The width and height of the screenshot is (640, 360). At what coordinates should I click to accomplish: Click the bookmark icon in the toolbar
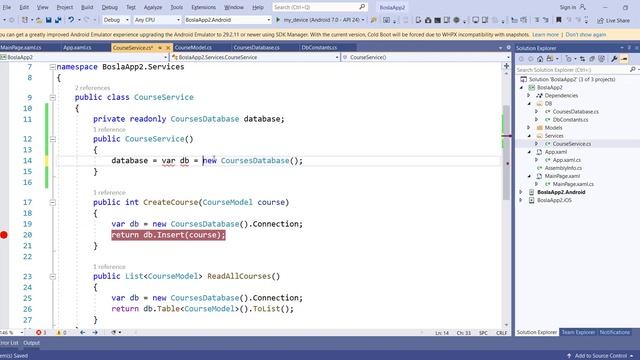(x=559, y=20)
